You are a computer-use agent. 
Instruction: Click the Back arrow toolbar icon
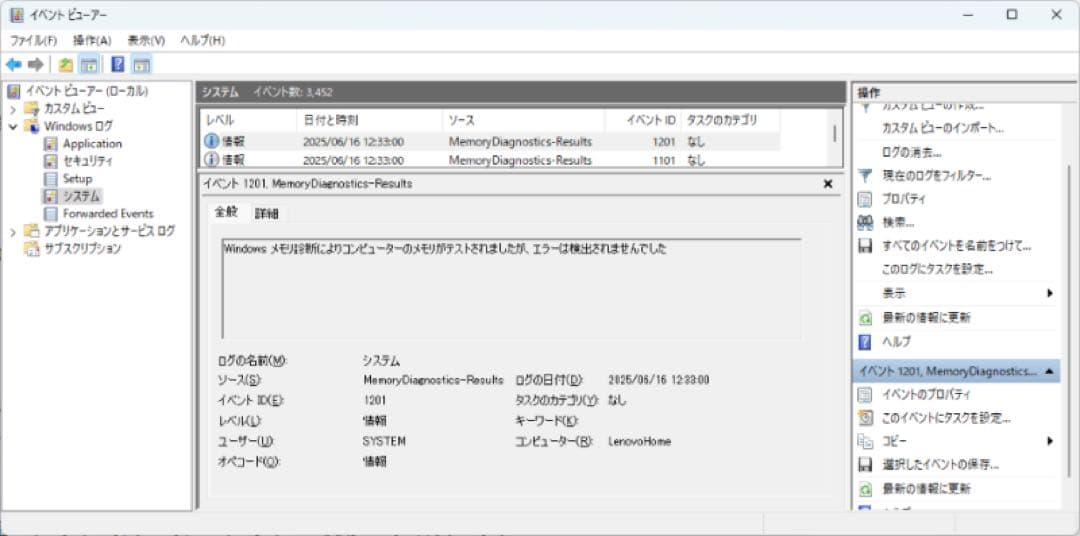tap(13, 65)
